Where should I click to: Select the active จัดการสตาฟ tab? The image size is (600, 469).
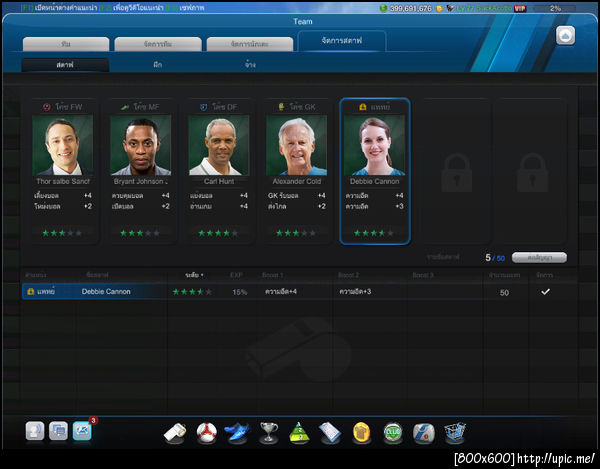342,41
